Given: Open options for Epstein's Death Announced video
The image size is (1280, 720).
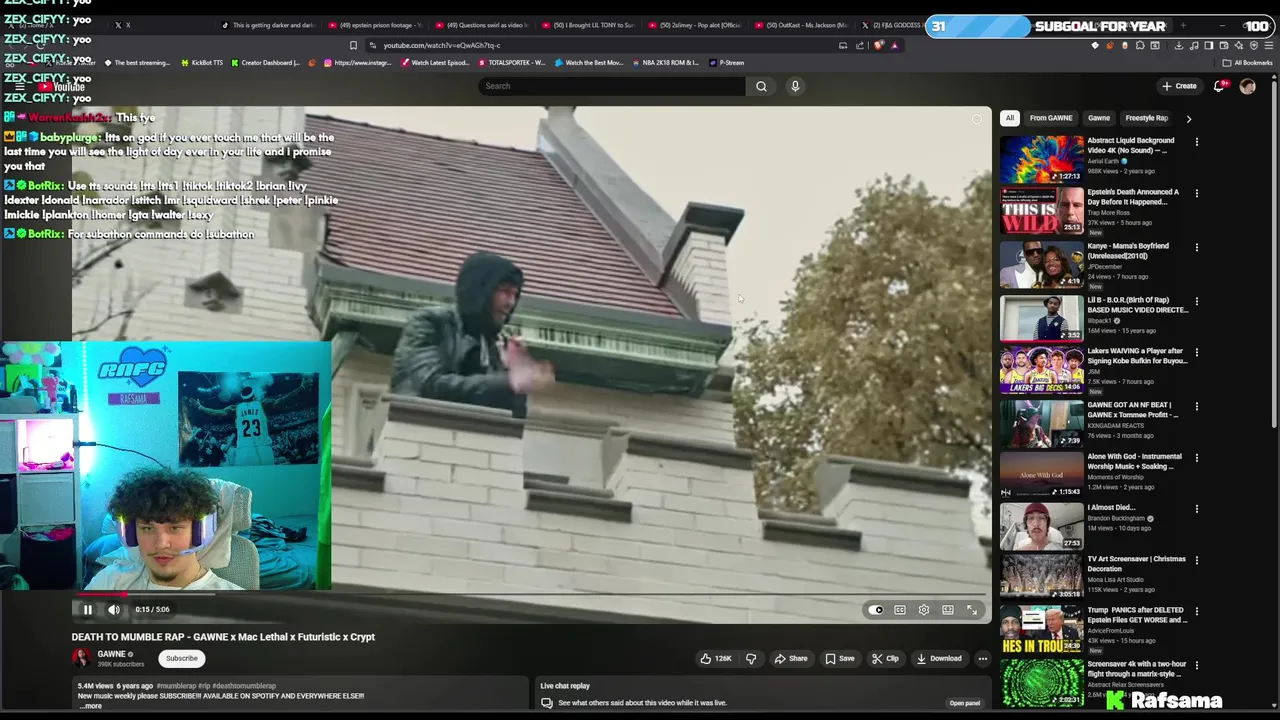Looking at the screenshot, I should tap(1196, 193).
